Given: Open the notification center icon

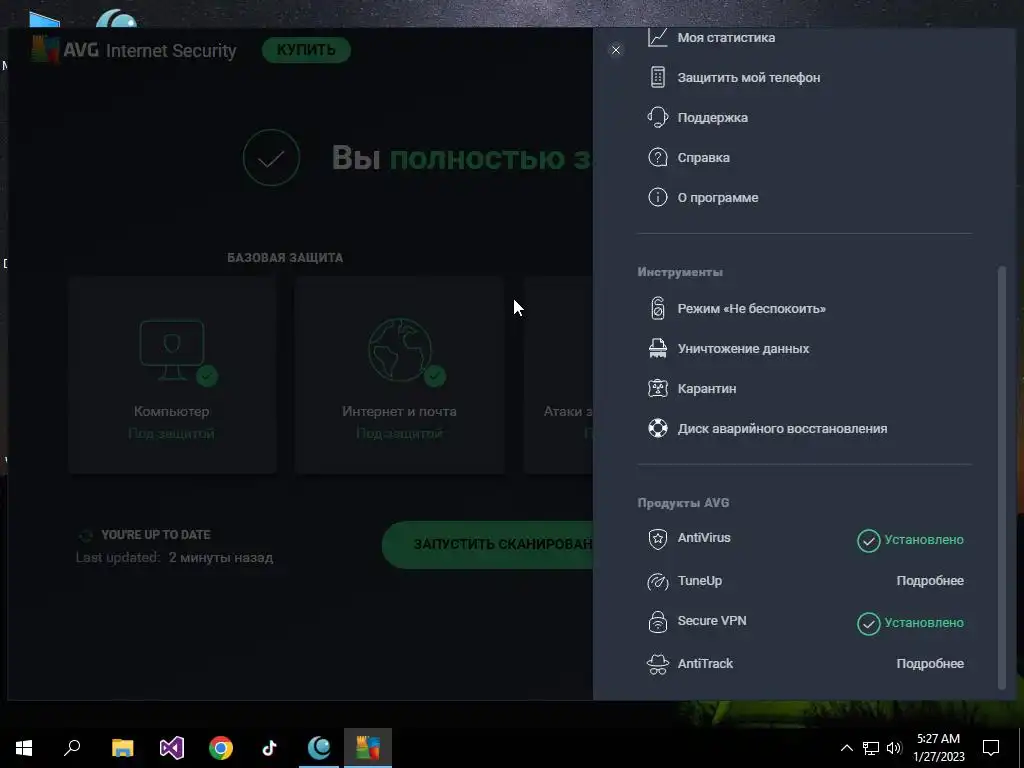Looking at the screenshot, I should tap(991, 748).
